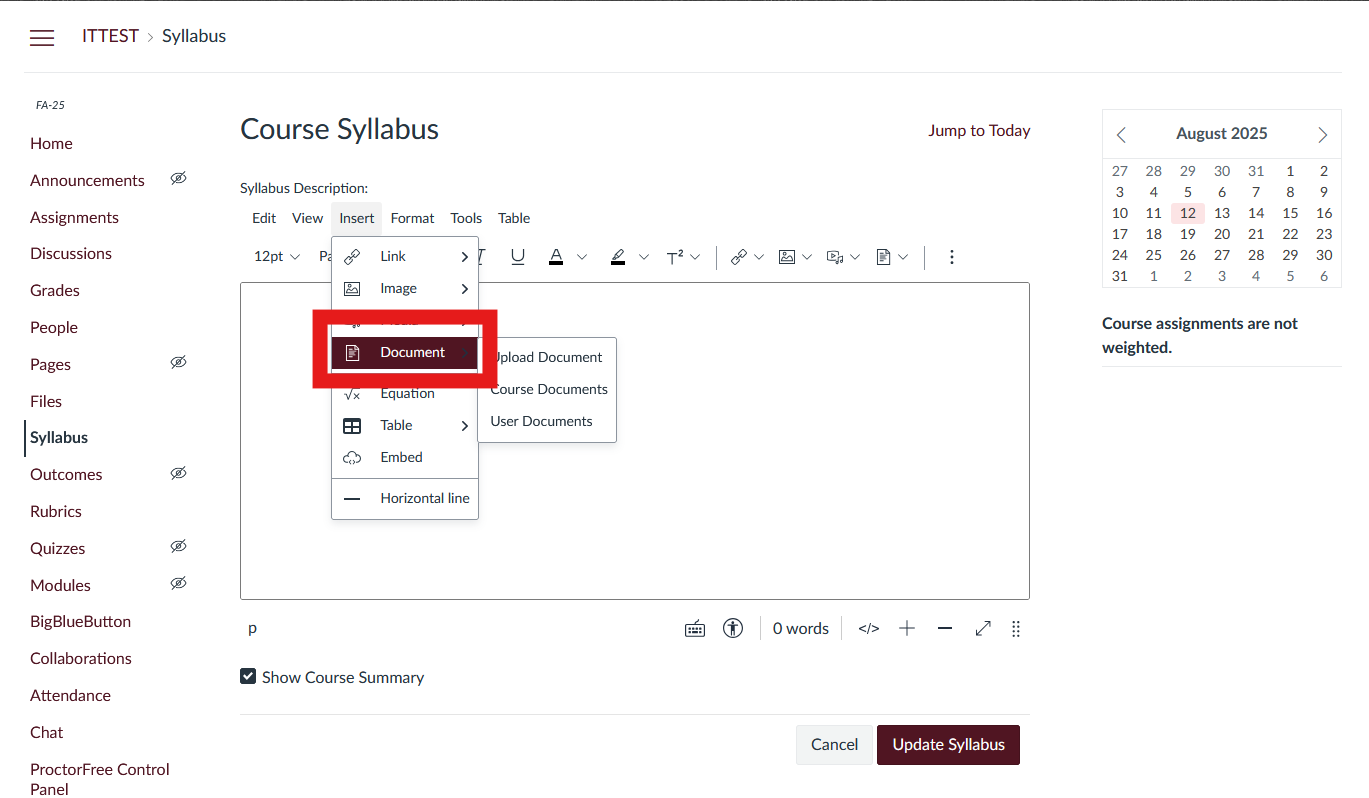
Task: Select Course Documents from submenu
Action: coord(547,389)
